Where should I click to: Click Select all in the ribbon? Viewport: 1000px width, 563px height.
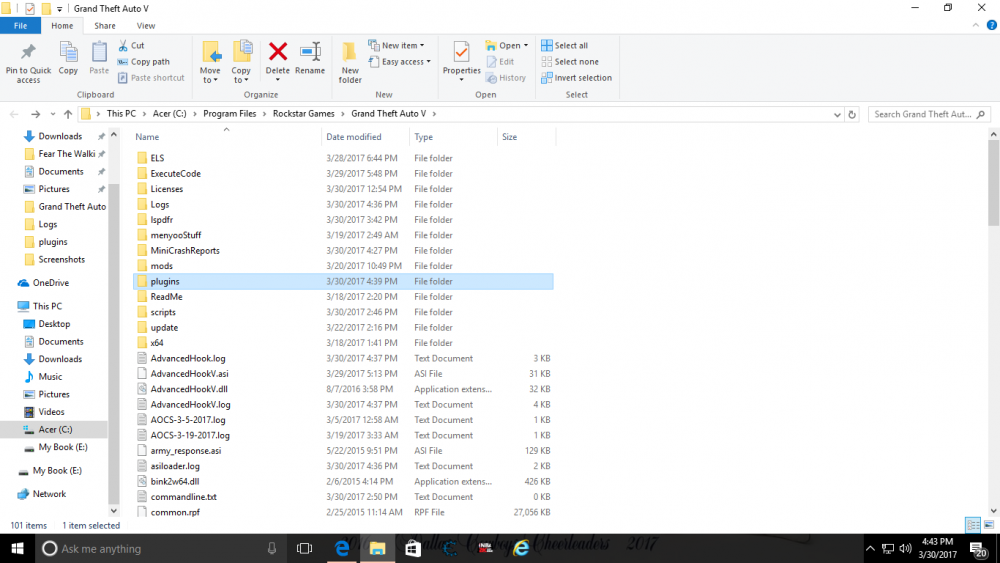[564, 45]
